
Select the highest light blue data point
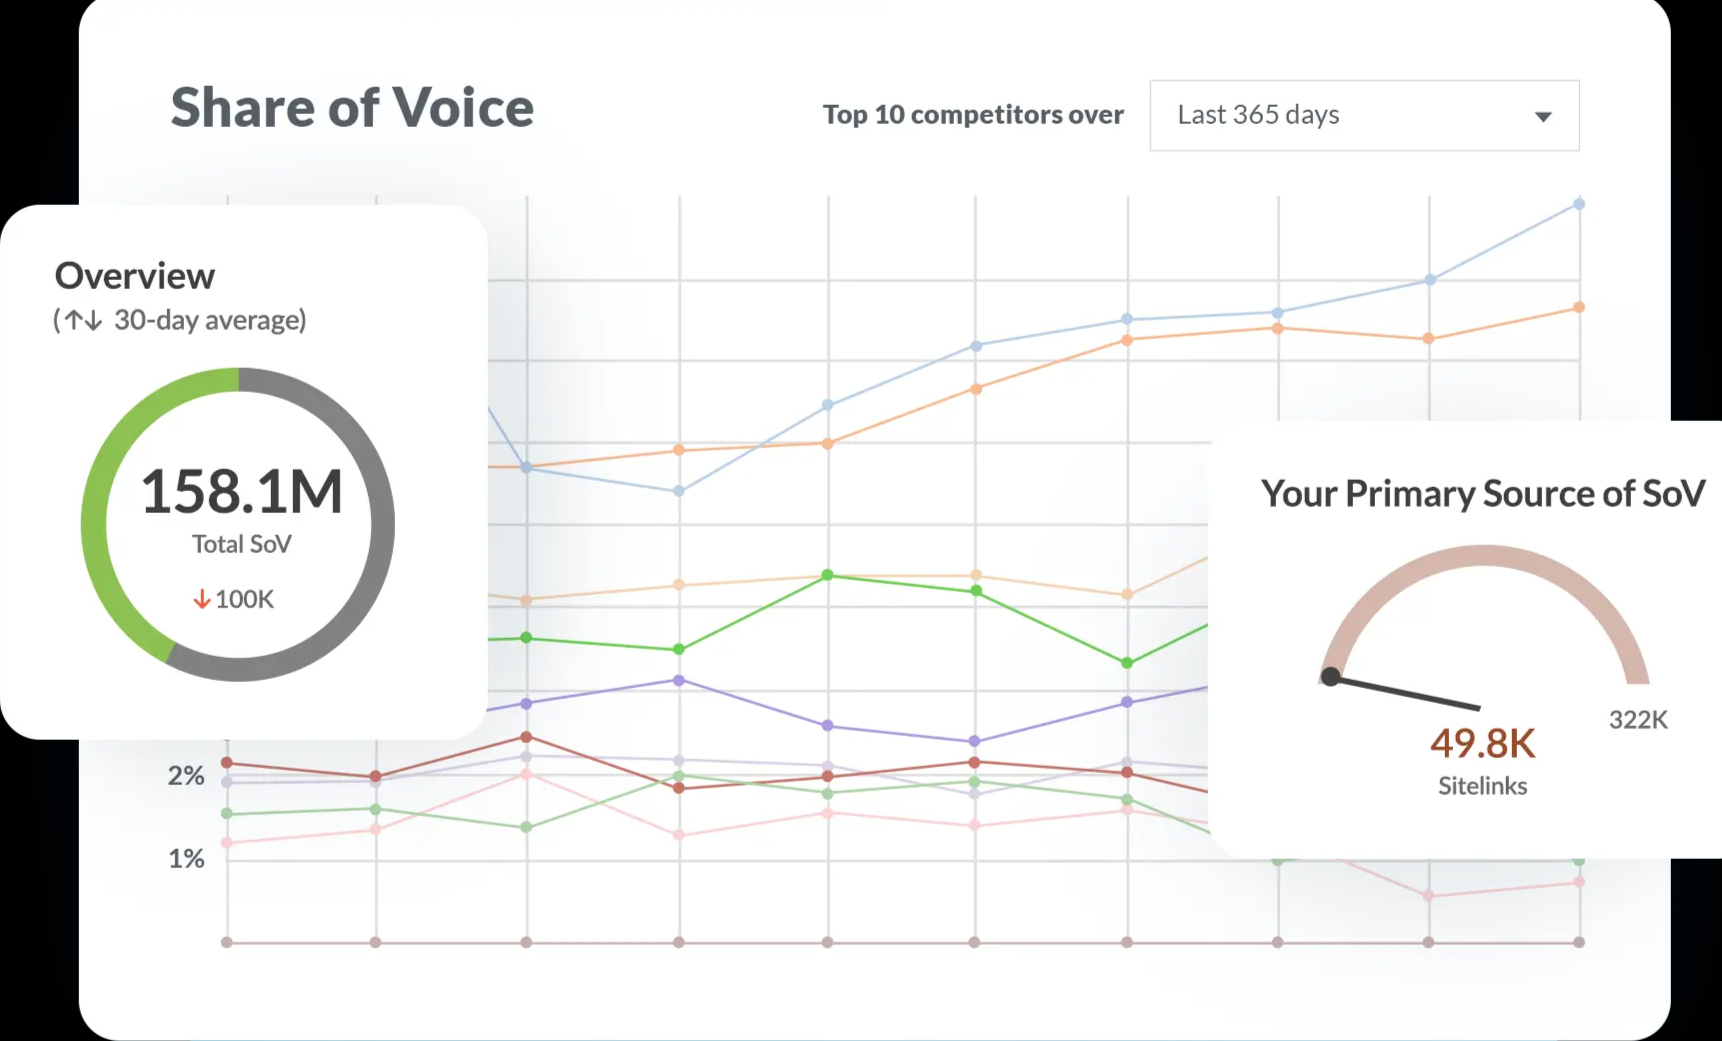pos(1579,204)
